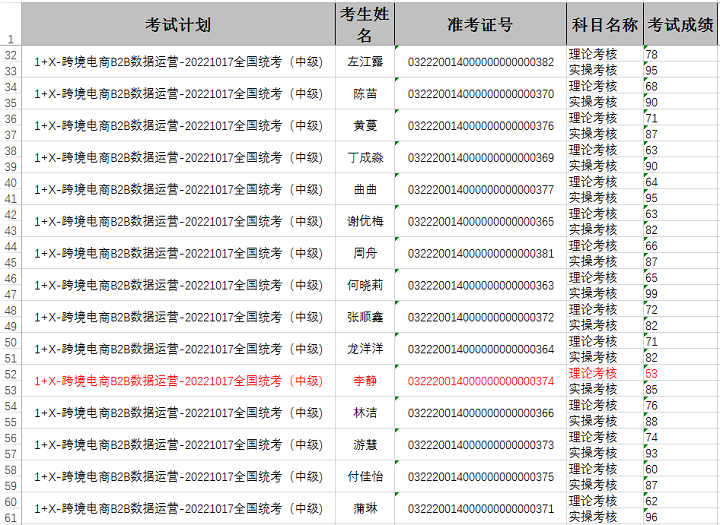Click score 68 in row 34
This screenshot has width=720, height=525.
click(x=680, y=86)
